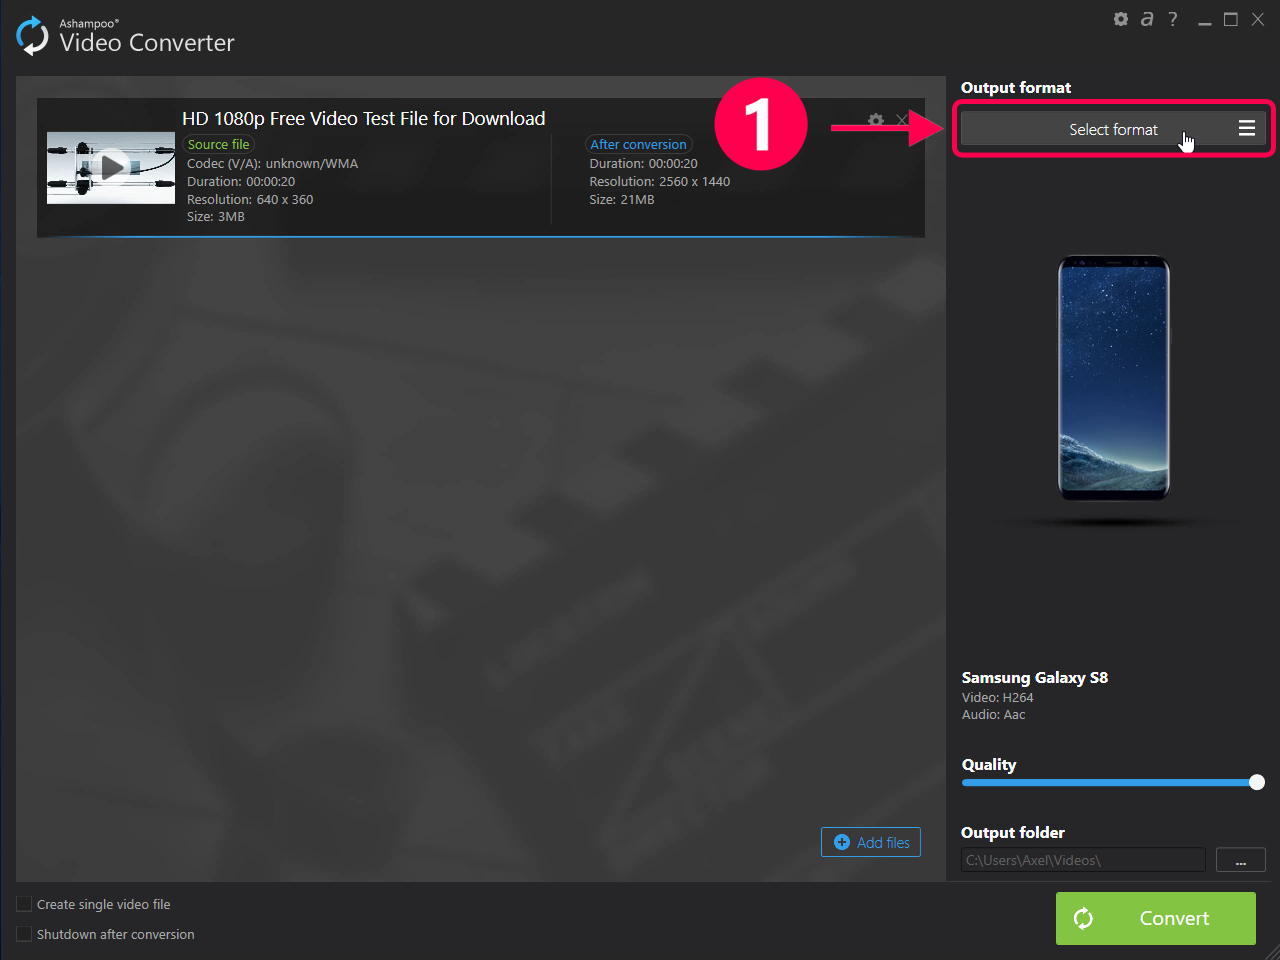This screenshot has height=960, width=1280.
Task: Open help with the question mark icon
Action: (1173, 19)
